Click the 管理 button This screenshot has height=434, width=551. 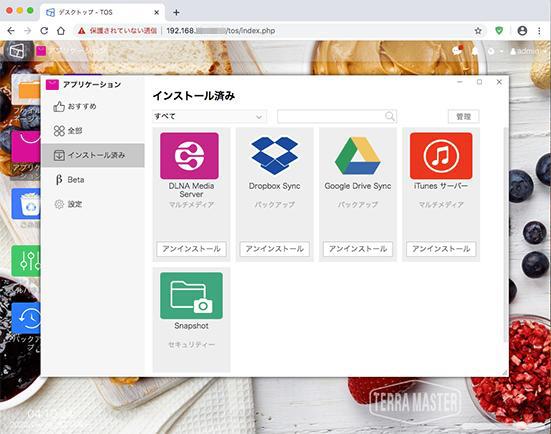click(463, 116)
